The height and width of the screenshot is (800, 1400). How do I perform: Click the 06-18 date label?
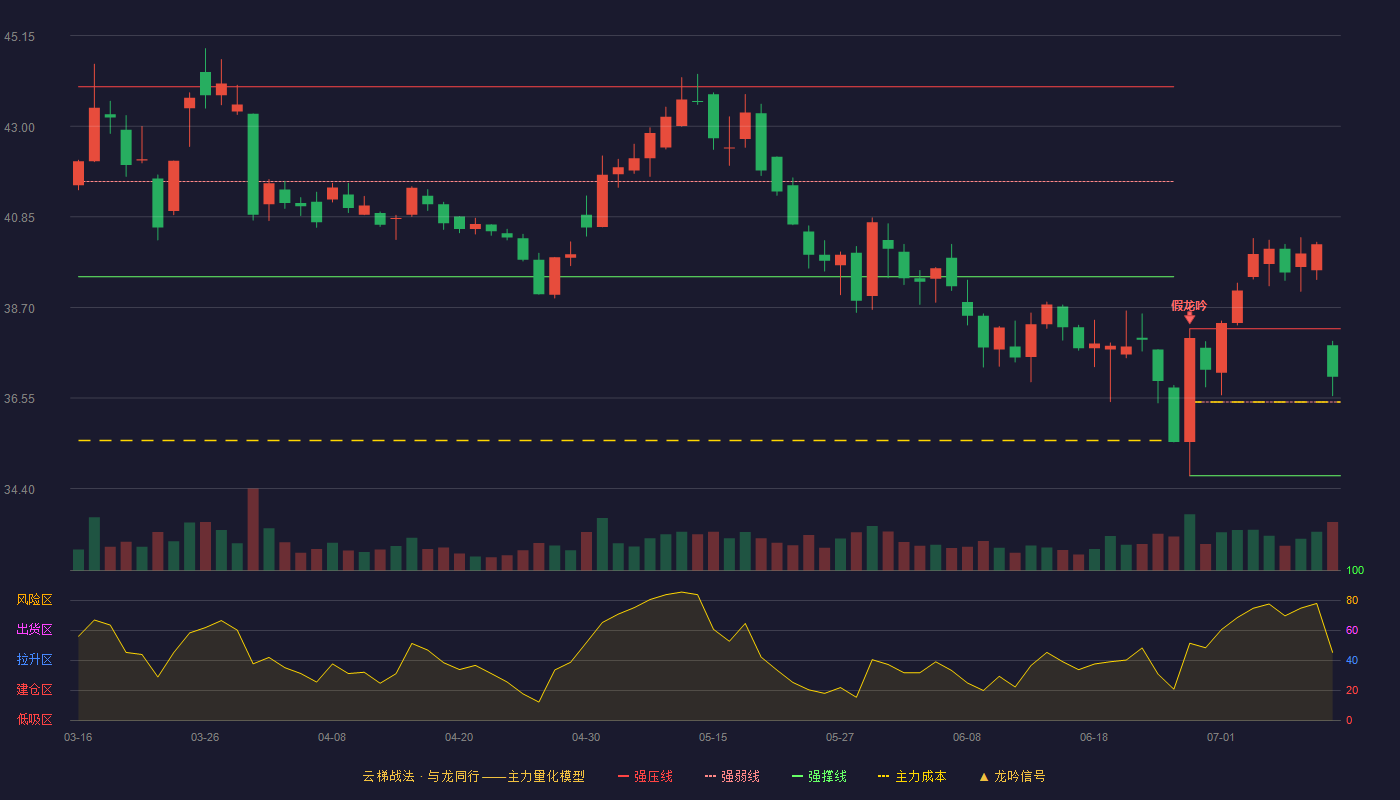tap(1094, 737)
